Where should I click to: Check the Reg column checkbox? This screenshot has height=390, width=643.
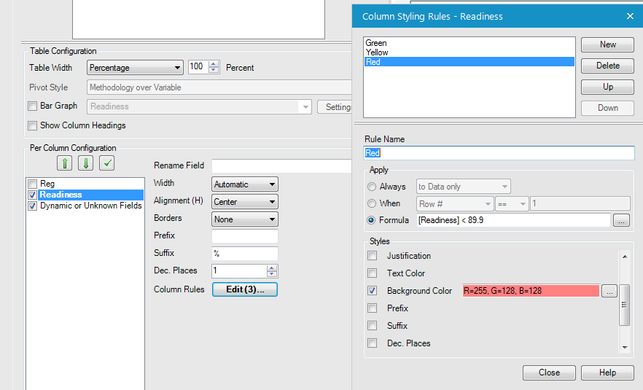pos(32,184)
